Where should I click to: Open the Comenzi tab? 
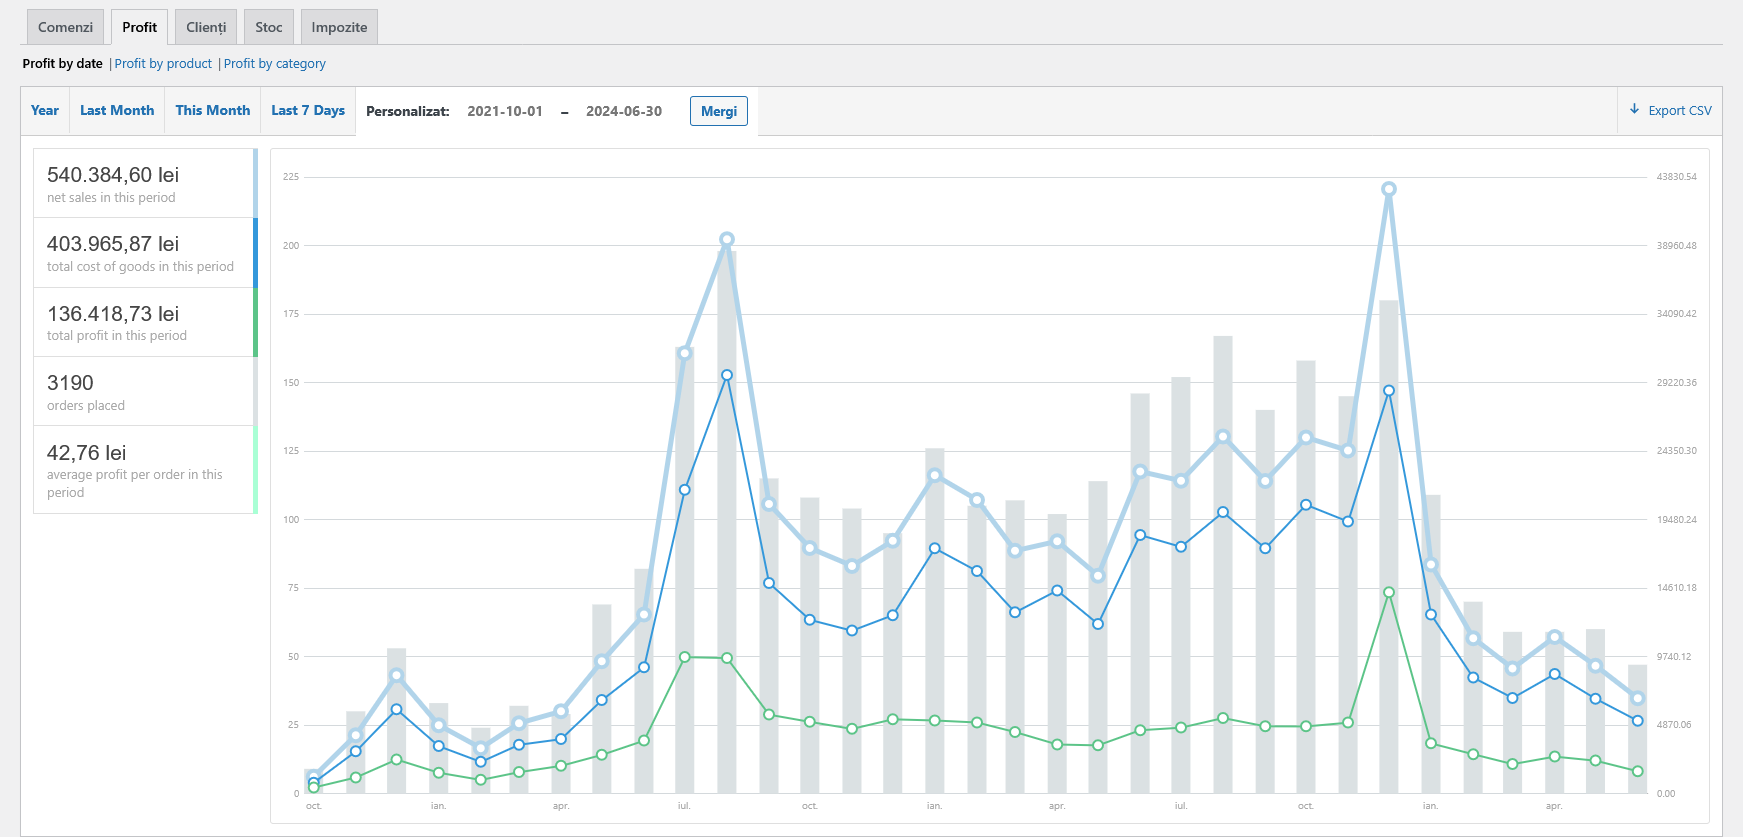(65, 27)
